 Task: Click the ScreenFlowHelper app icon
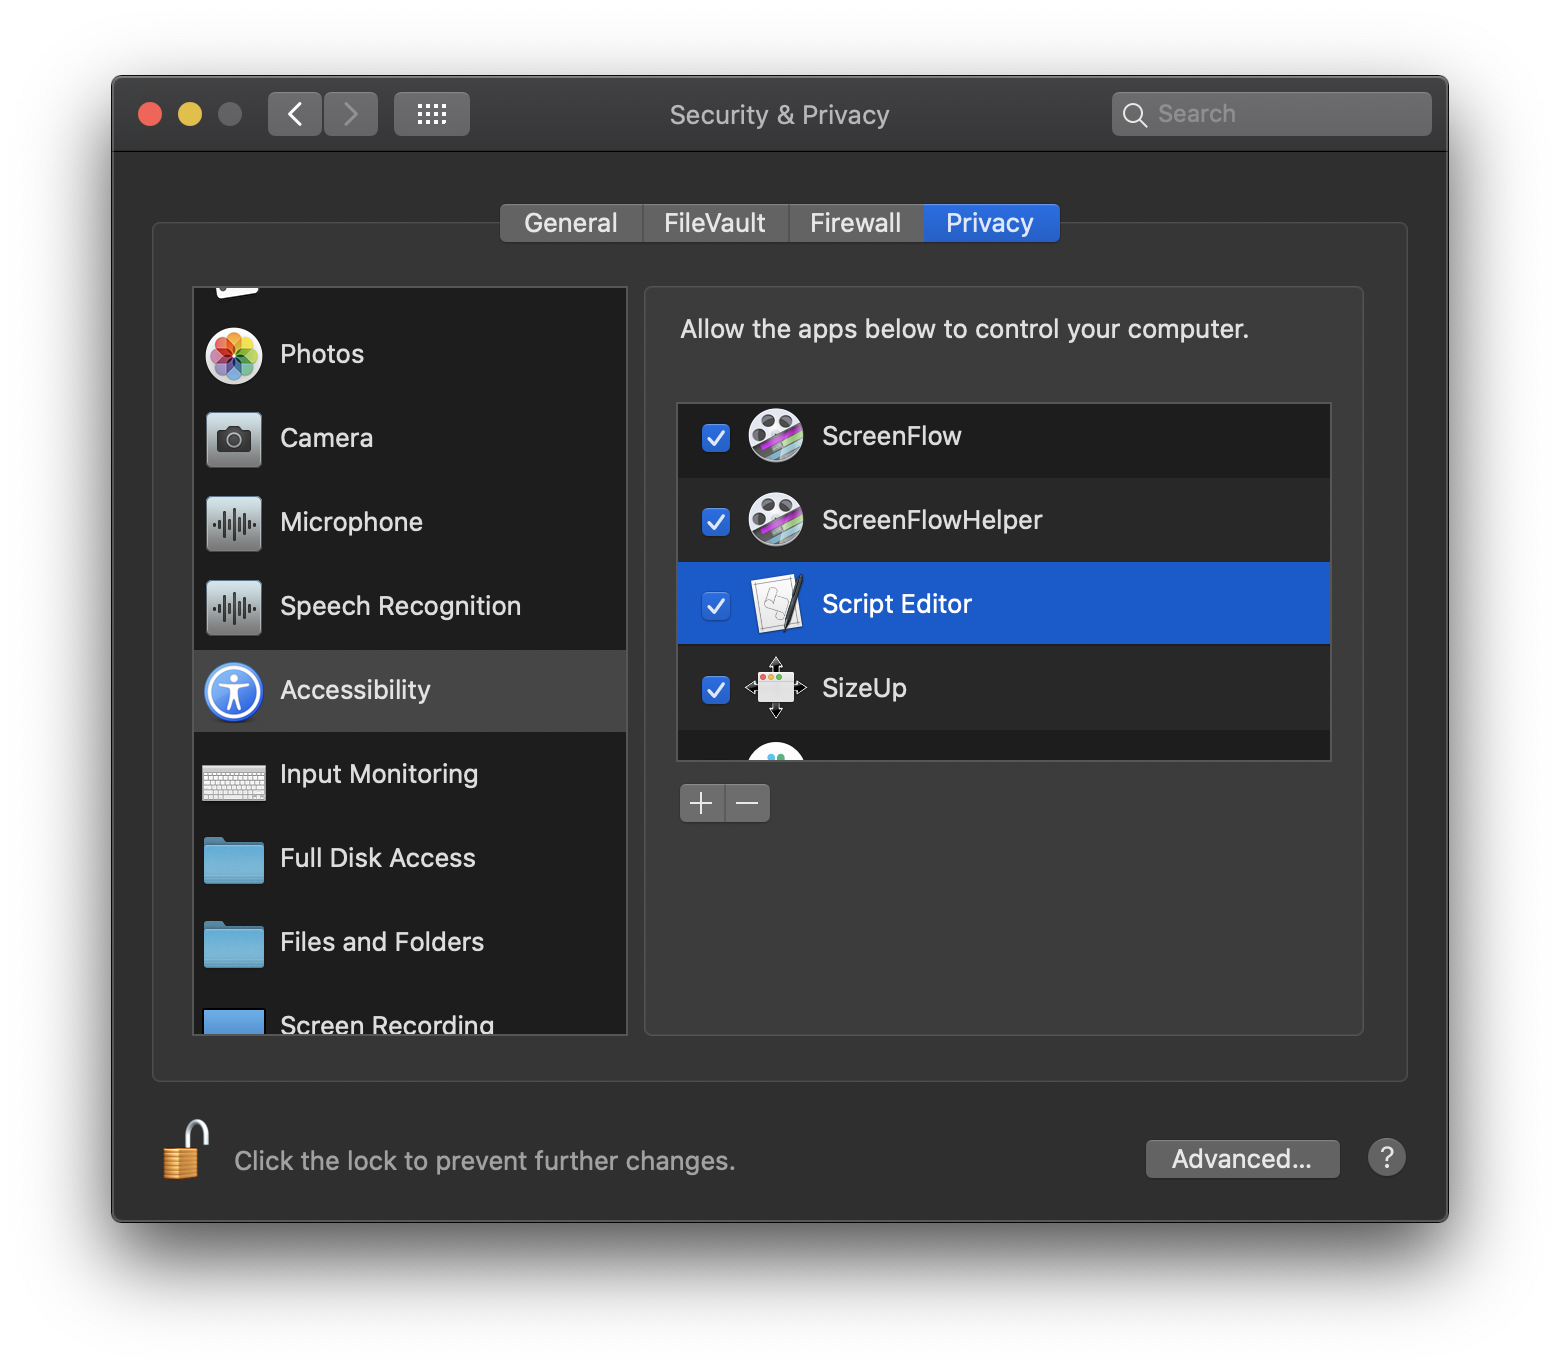pyautogui.click(x=776, y=520)
